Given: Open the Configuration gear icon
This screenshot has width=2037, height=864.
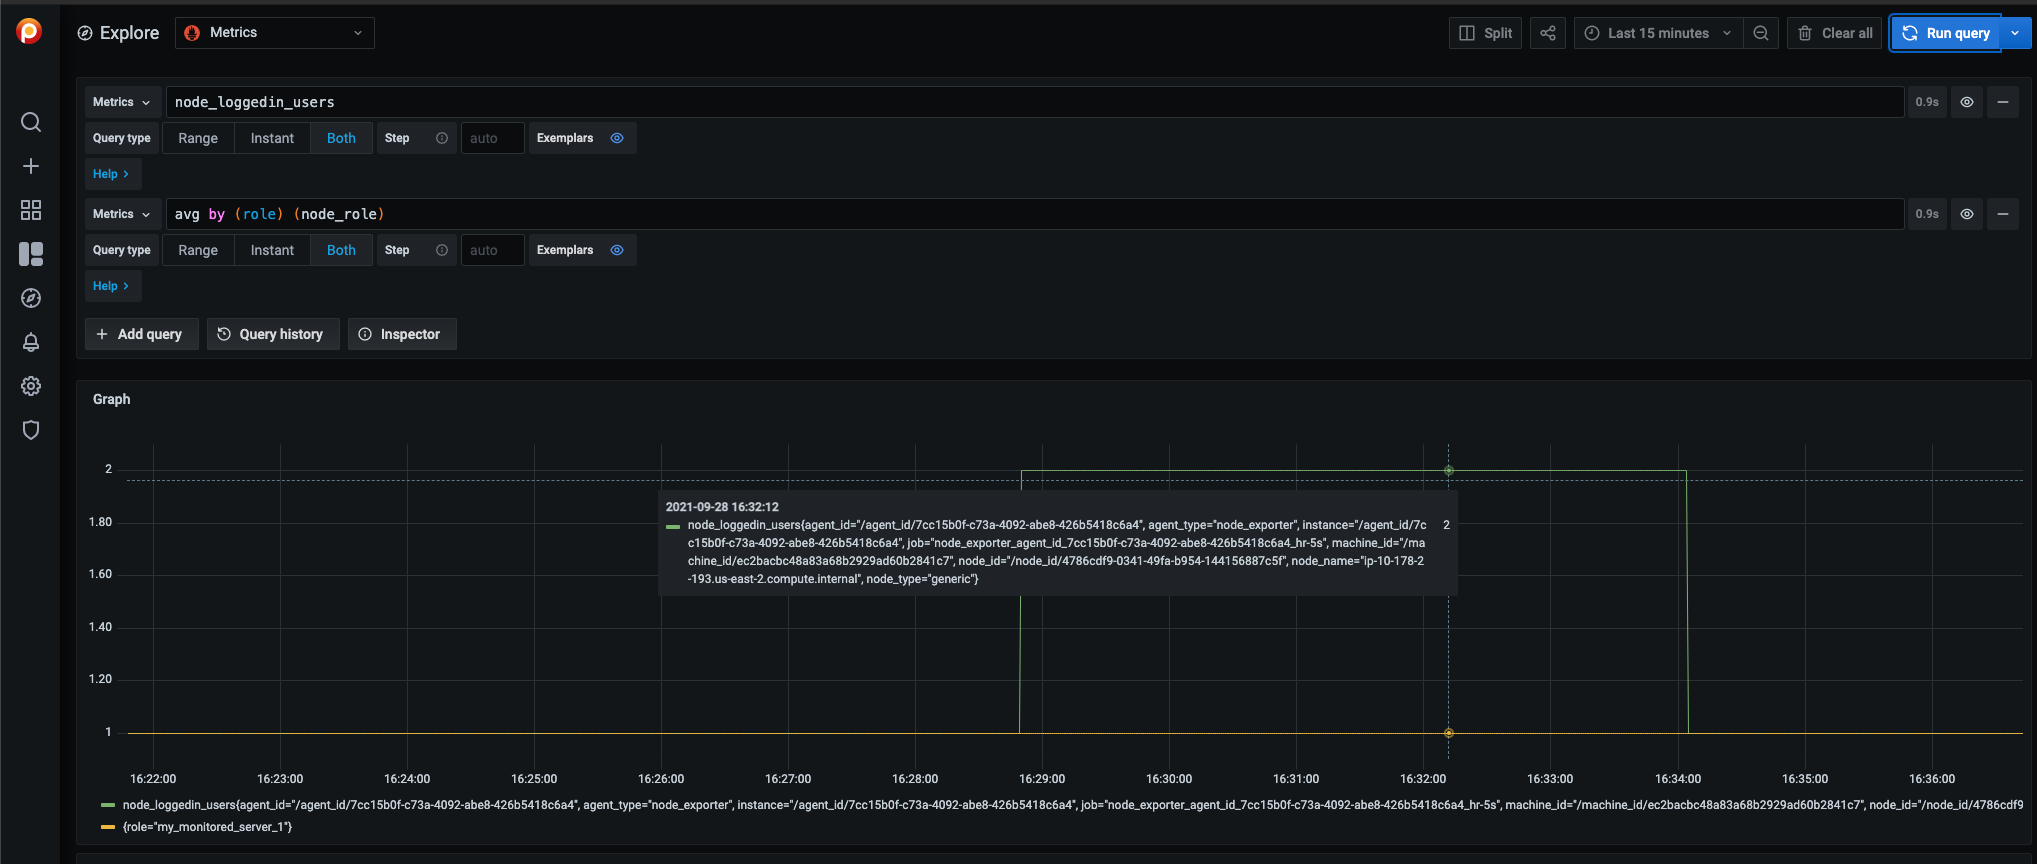Looking at the screenshot, I should [31, 386].
